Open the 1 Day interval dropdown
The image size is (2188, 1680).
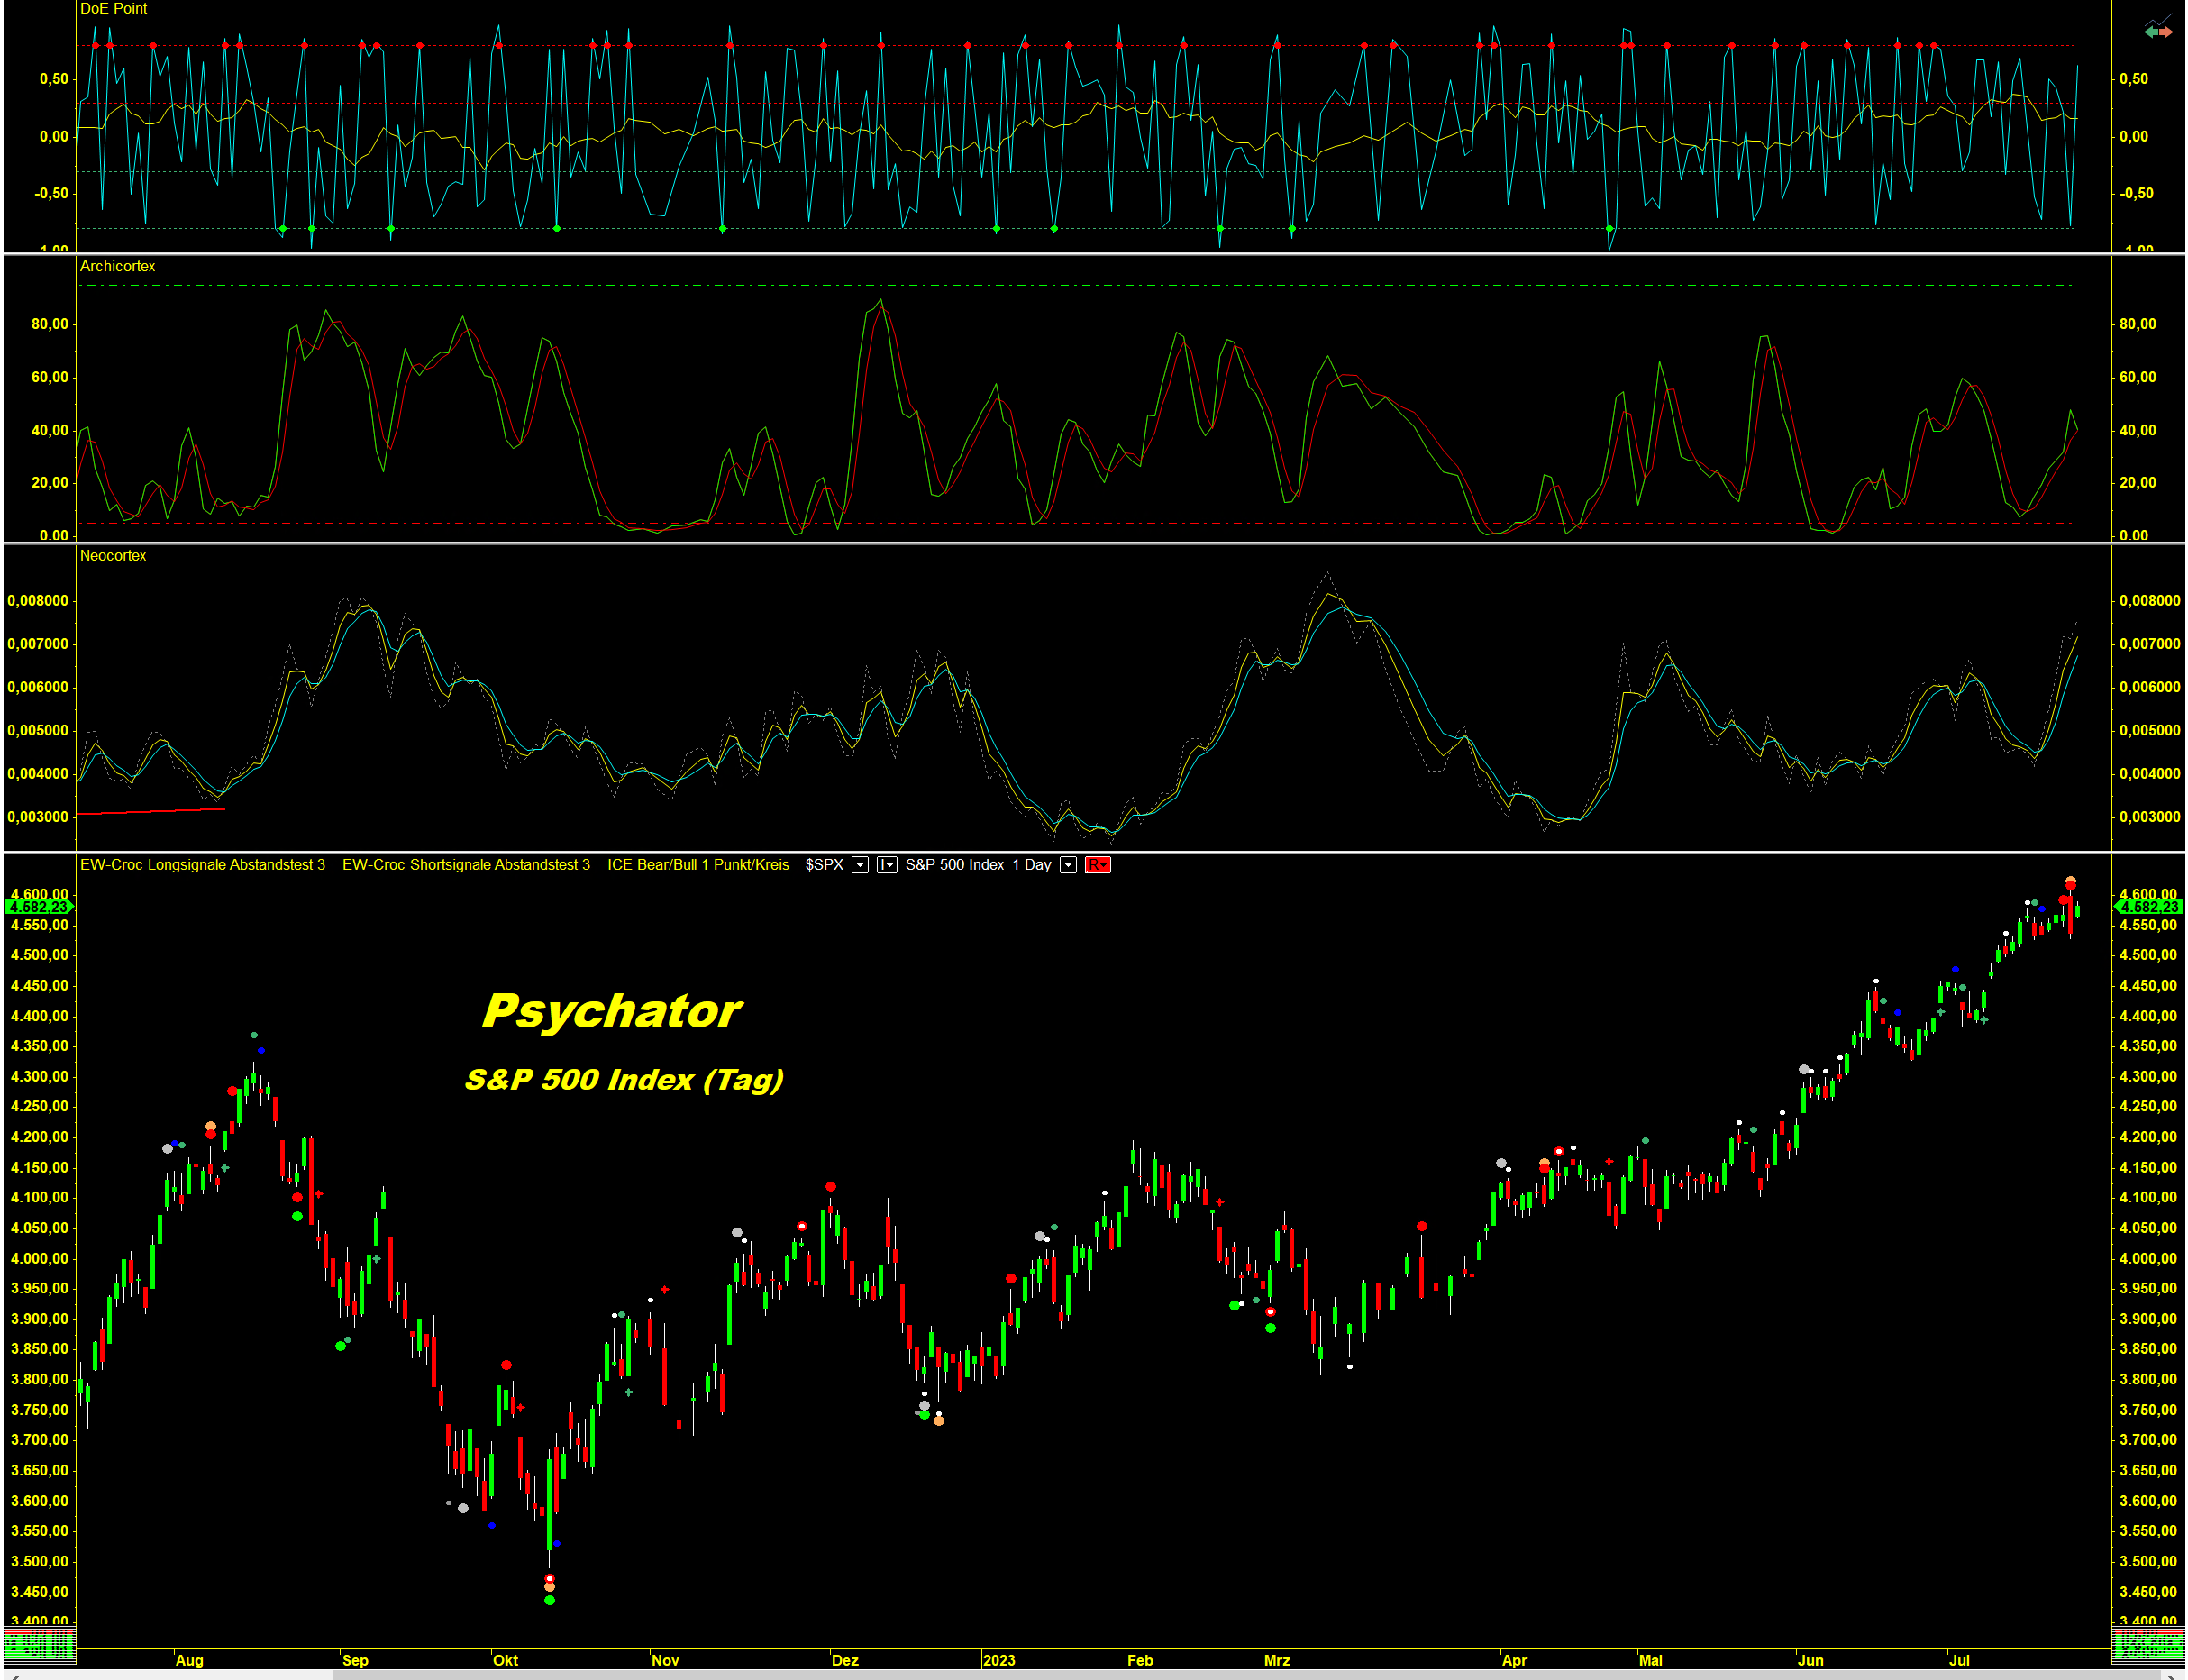tap(1068, 865)
